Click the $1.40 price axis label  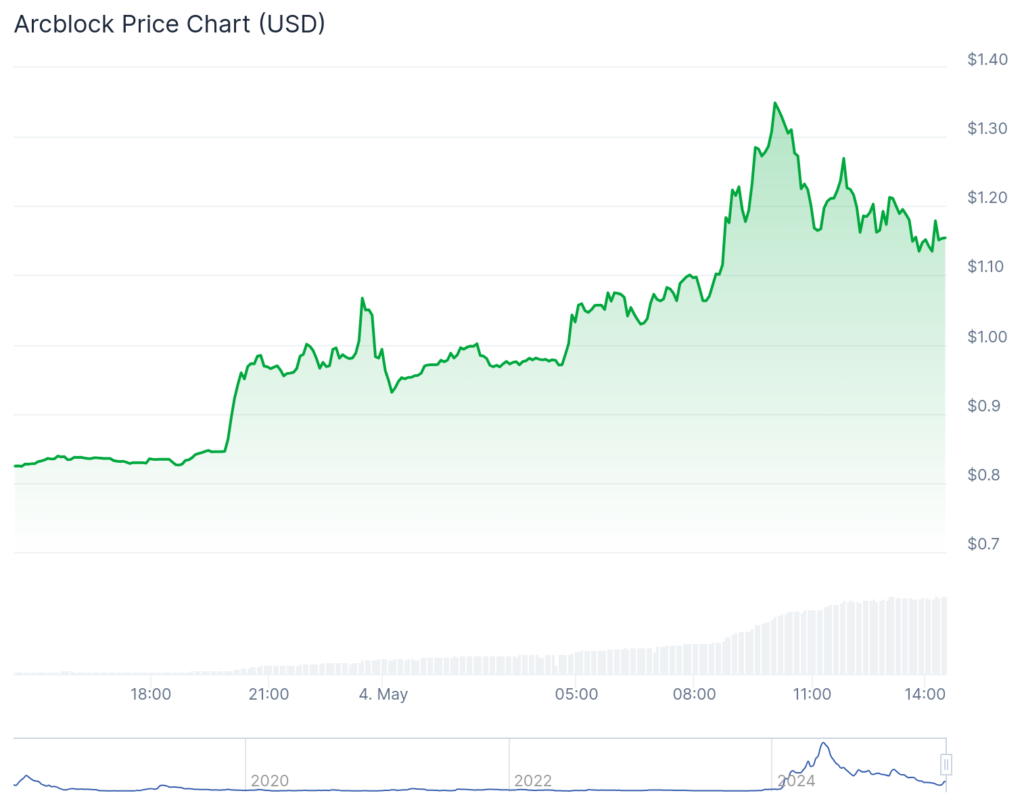click(987, 60)
